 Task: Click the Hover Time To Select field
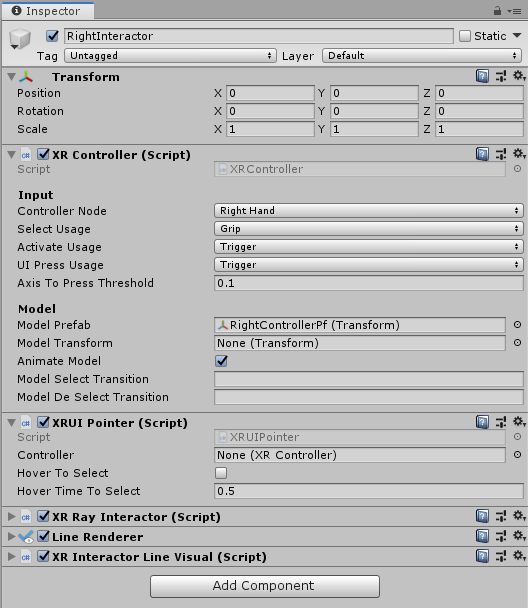click(369, 491)
